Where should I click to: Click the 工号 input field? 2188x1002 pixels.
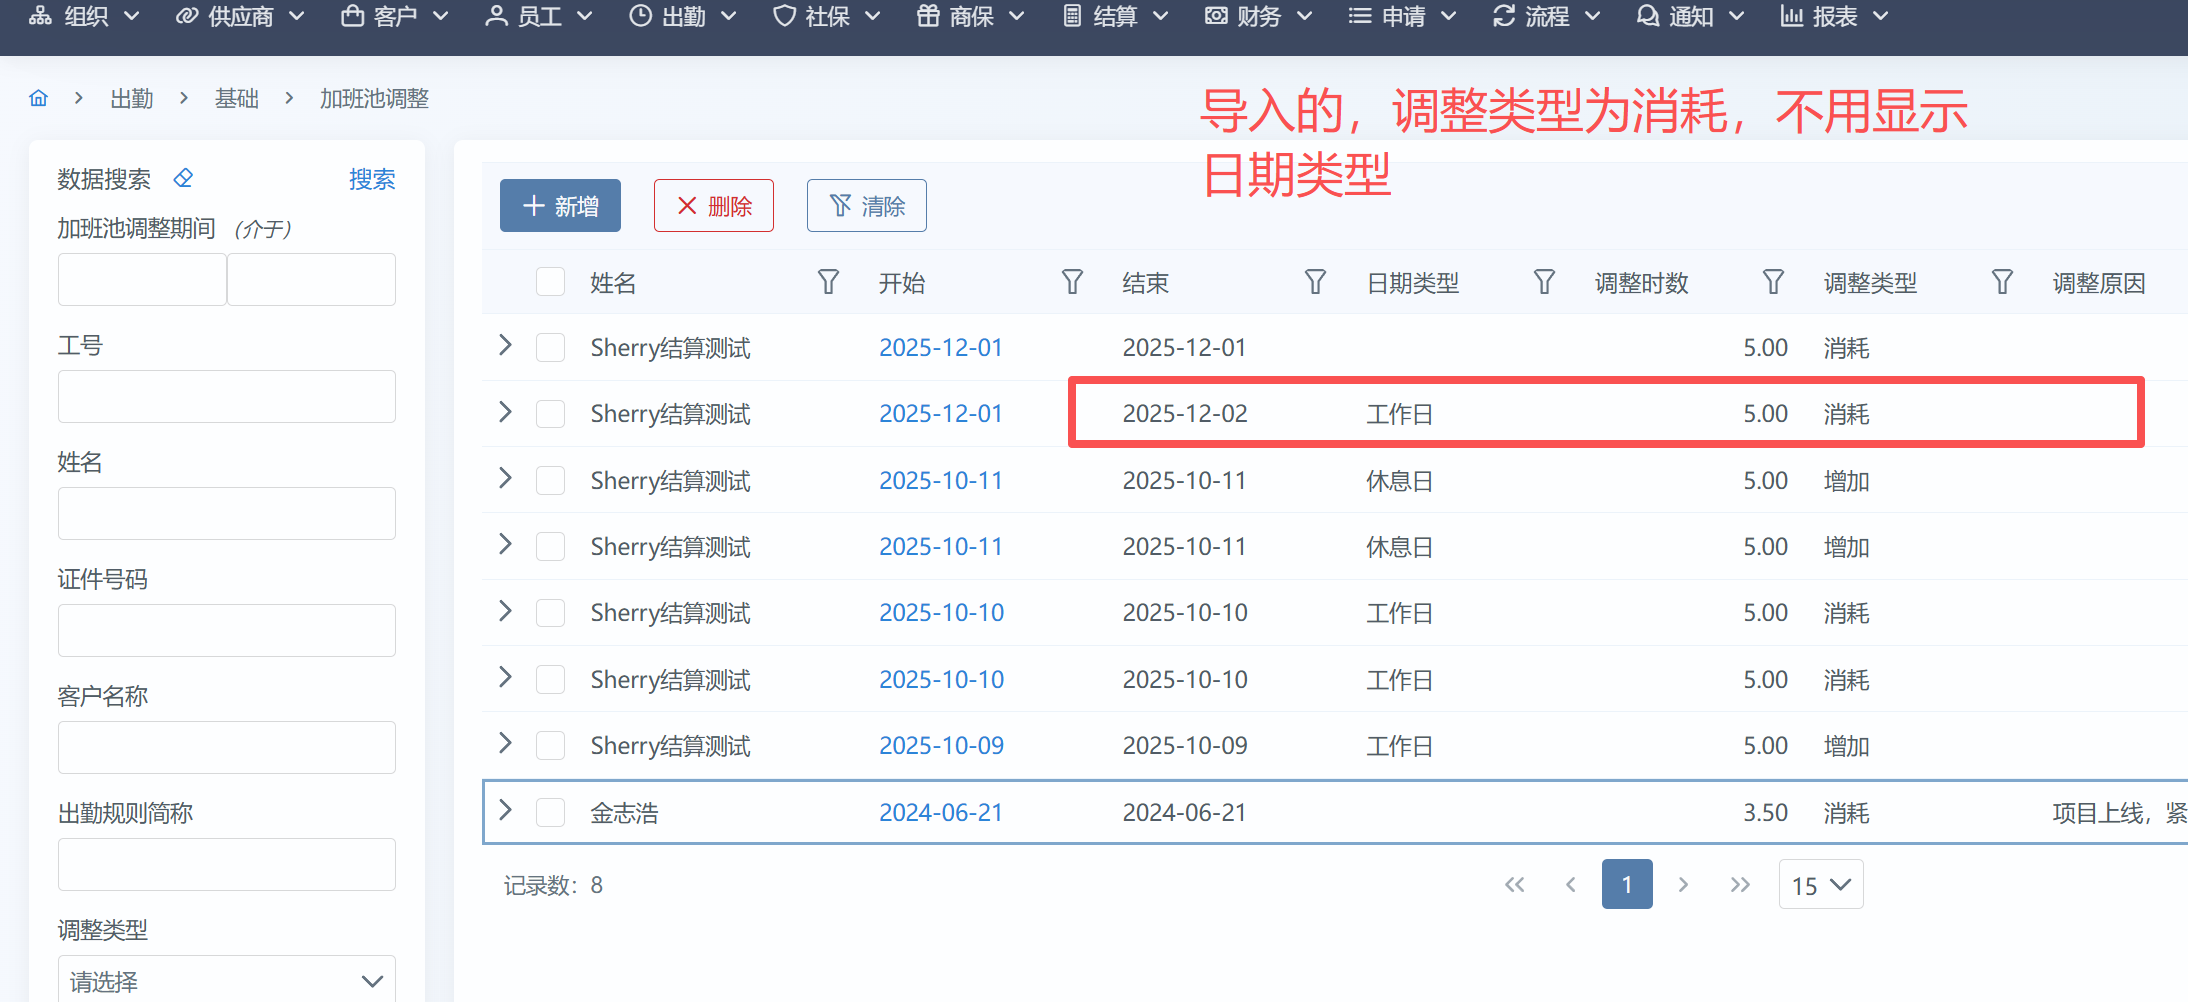point(227,397)
